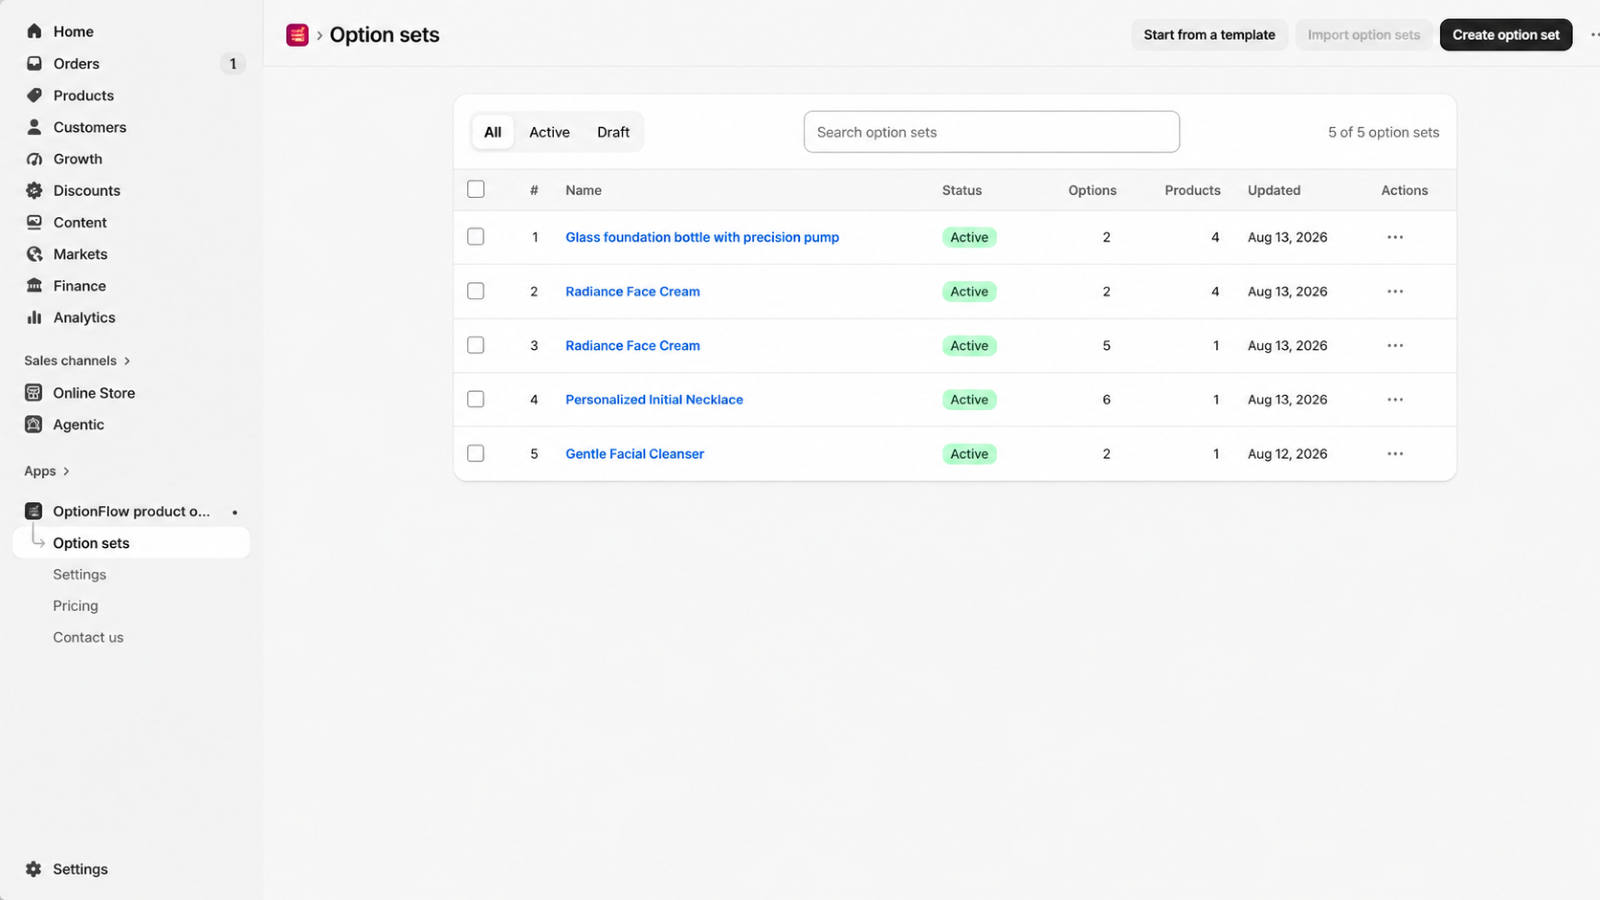This screenshot has width=1600, height=900.
Task: Click the Discounts badge icon
Action: coord(34,191)
